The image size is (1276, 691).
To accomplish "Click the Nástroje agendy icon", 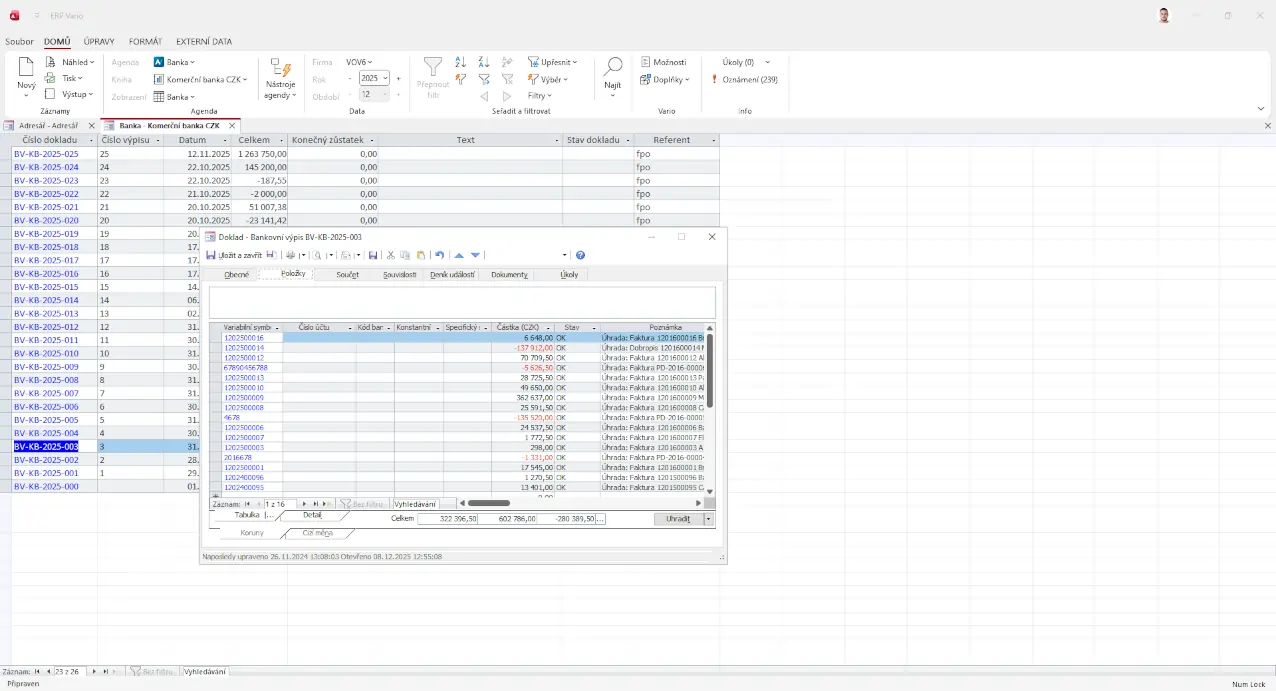I will (280, 68).
